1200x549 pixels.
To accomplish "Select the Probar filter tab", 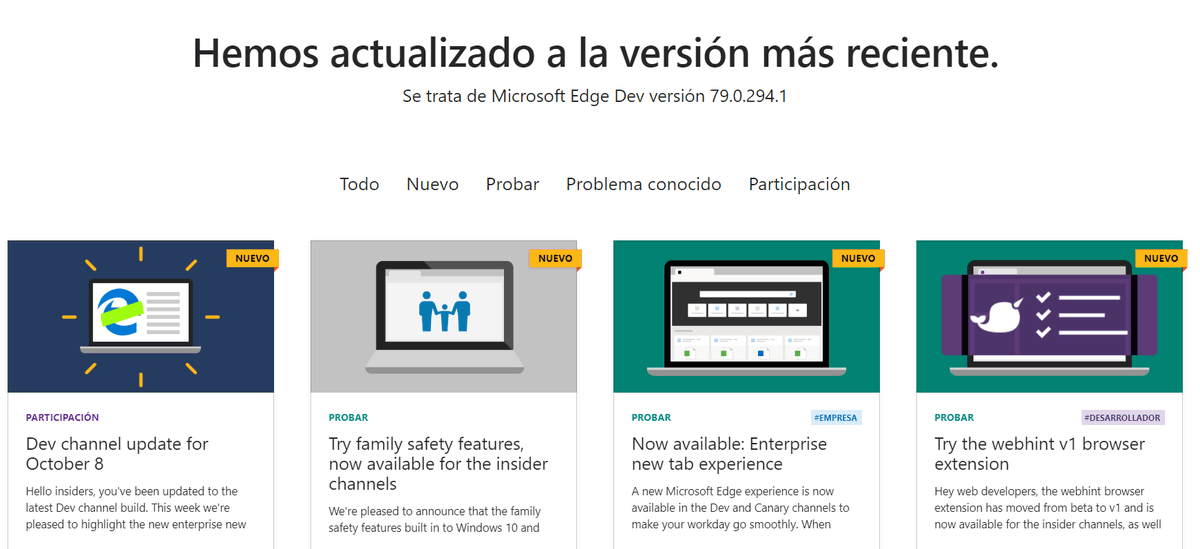I will pos(512,184).
